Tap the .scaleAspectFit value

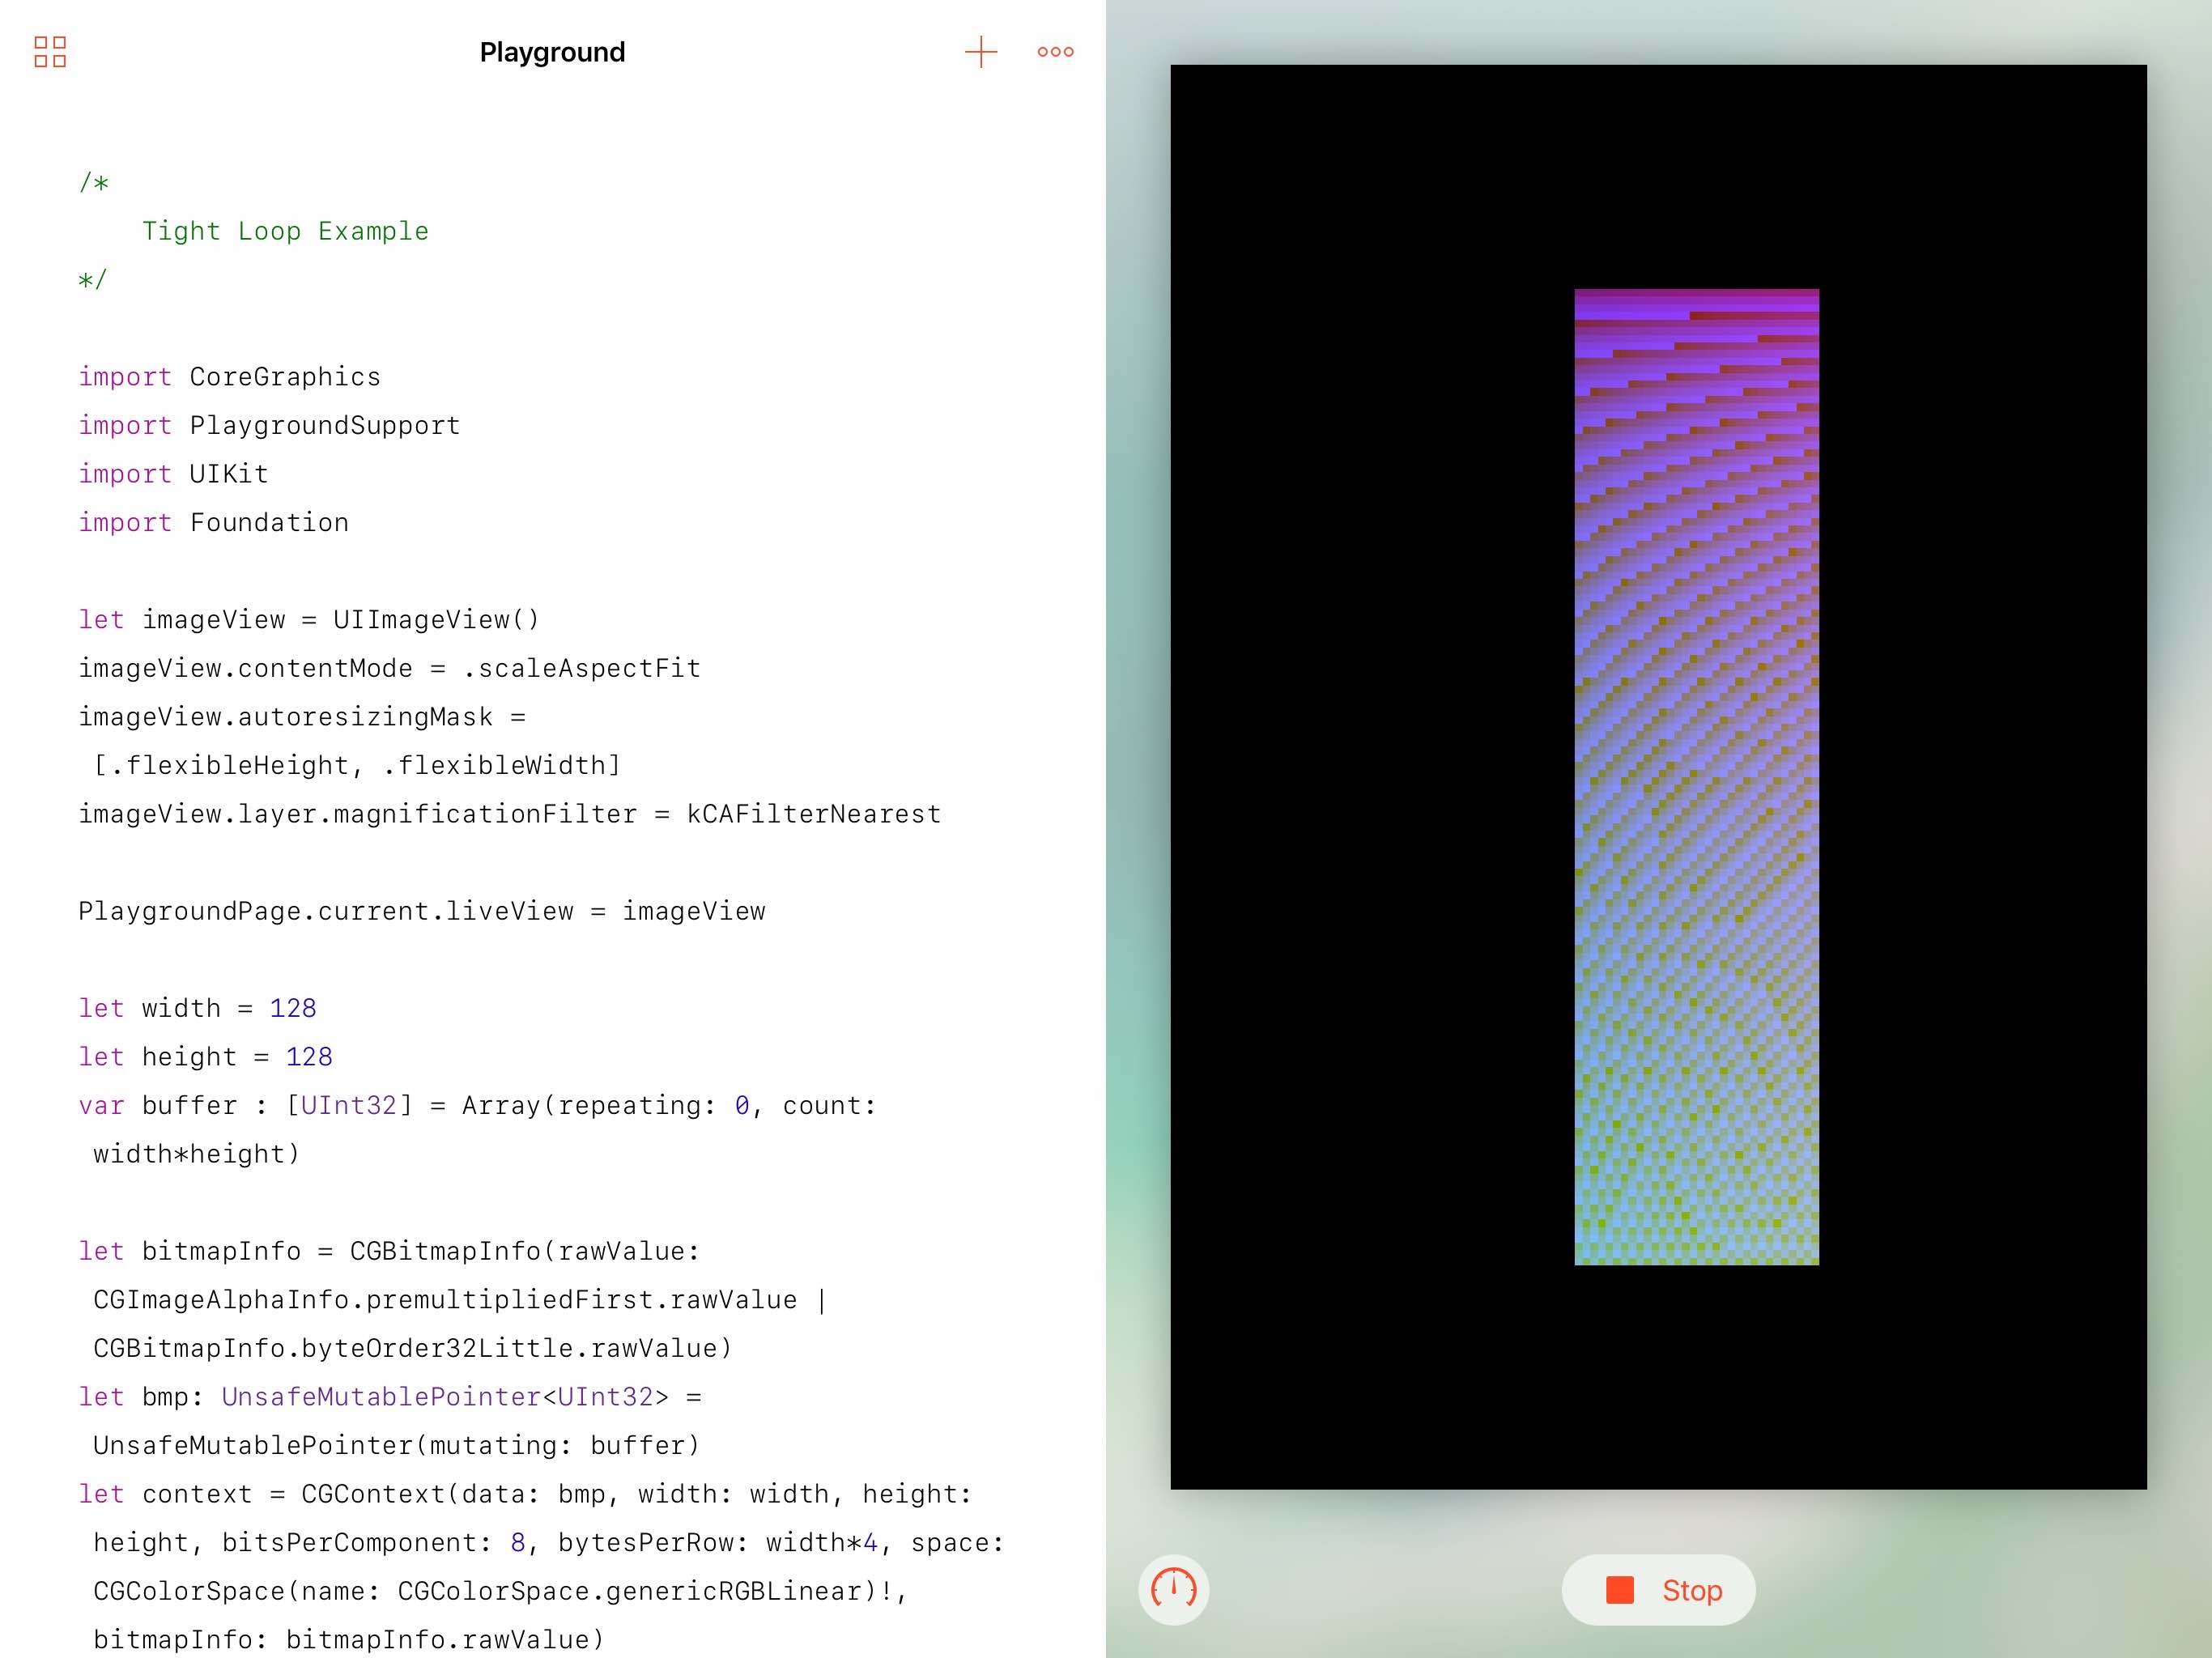click(x=582, y=668)
